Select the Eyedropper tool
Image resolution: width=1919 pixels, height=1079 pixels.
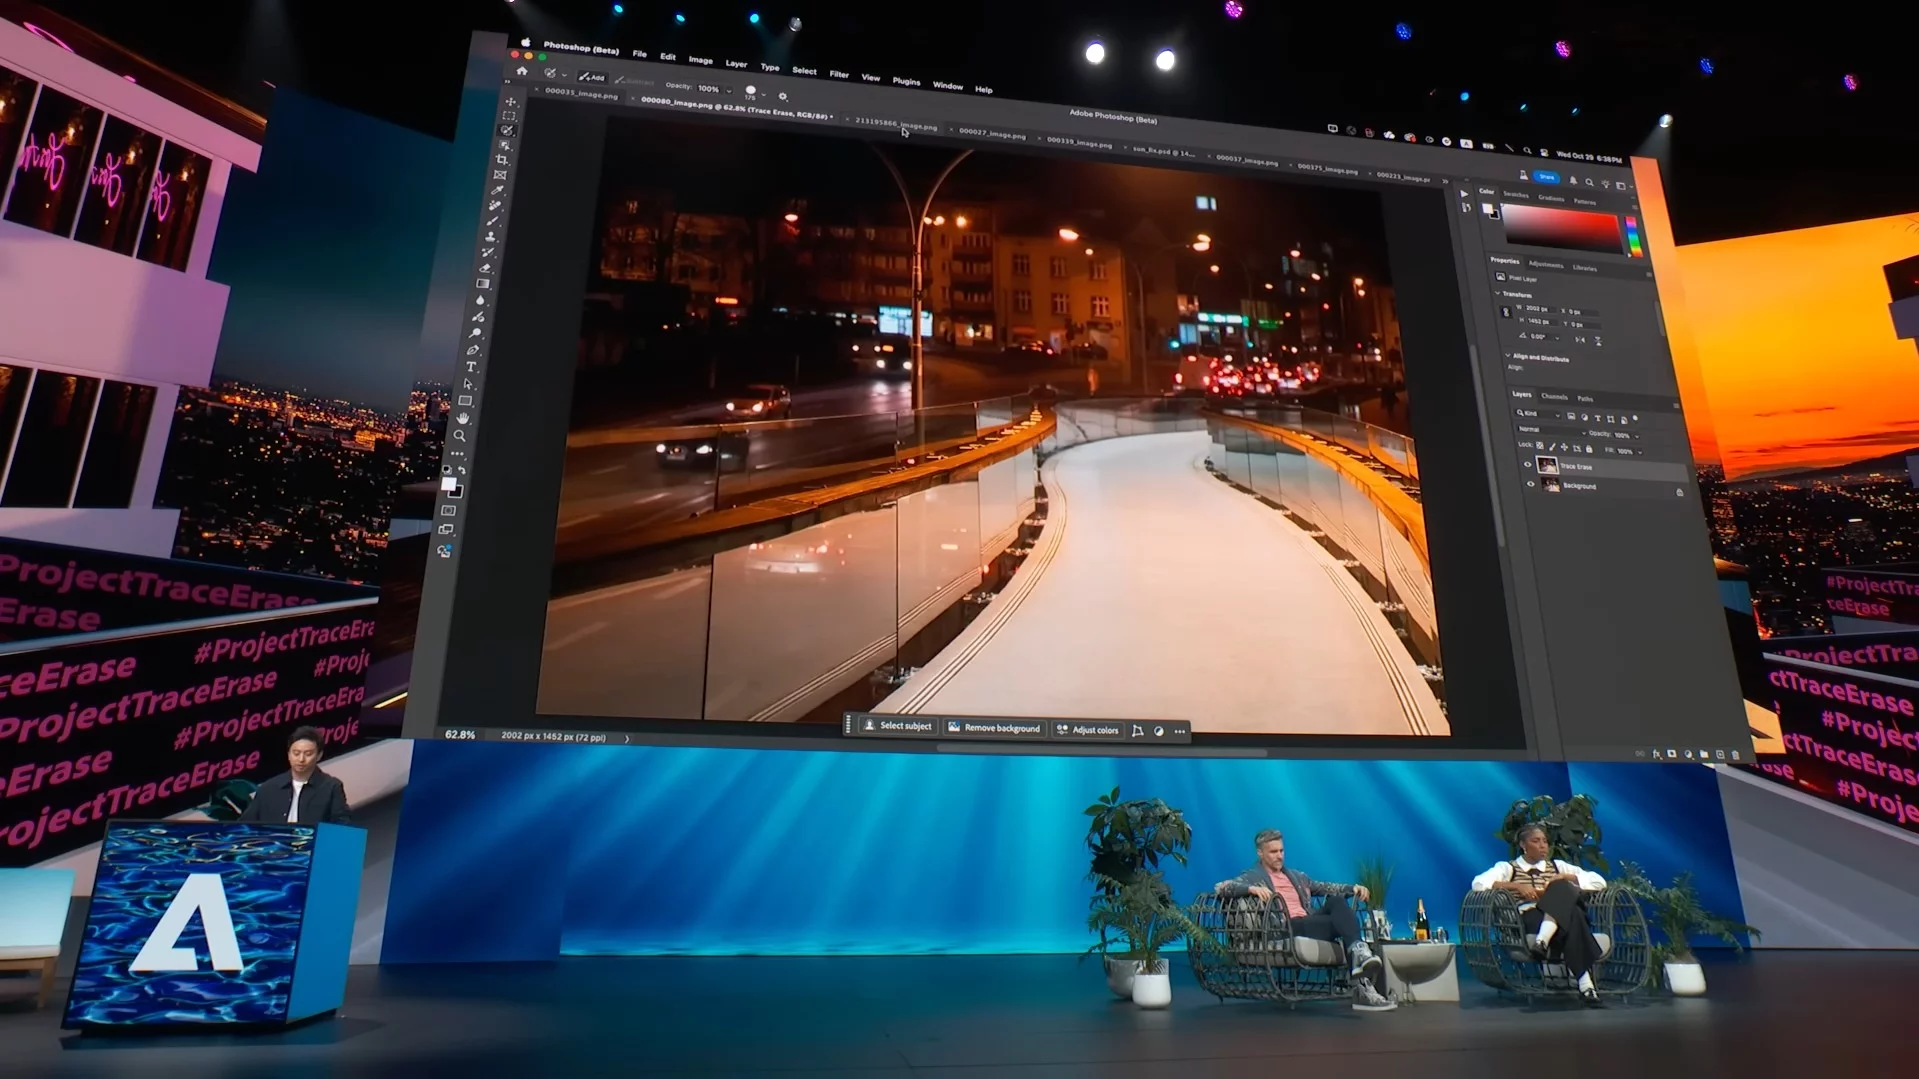(x=498, y=190)
